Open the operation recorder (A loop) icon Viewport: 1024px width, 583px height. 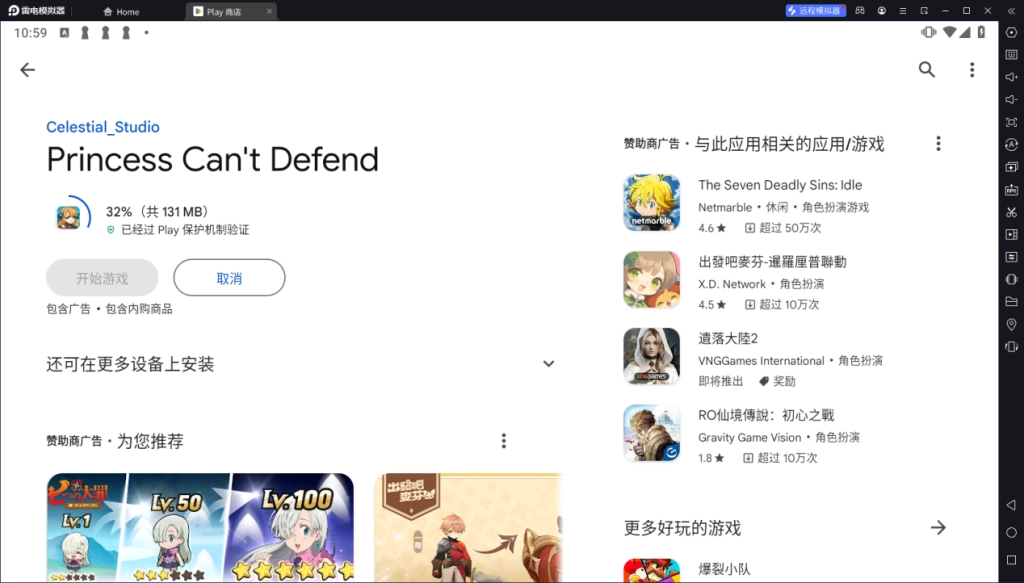pos(1012,144)
